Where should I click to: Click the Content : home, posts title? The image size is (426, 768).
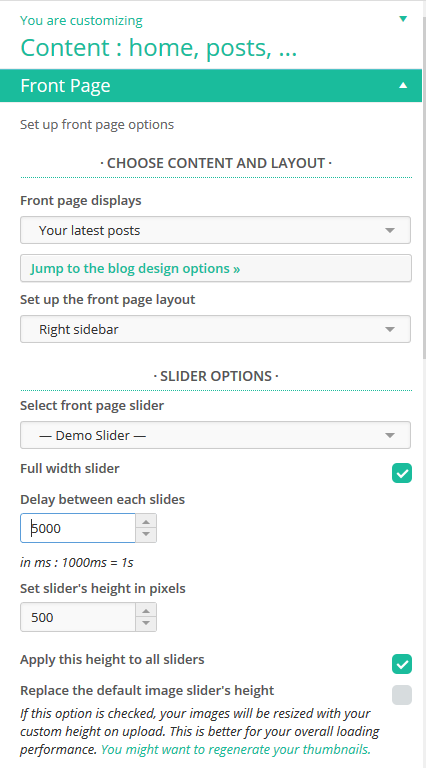pos(159,48)
